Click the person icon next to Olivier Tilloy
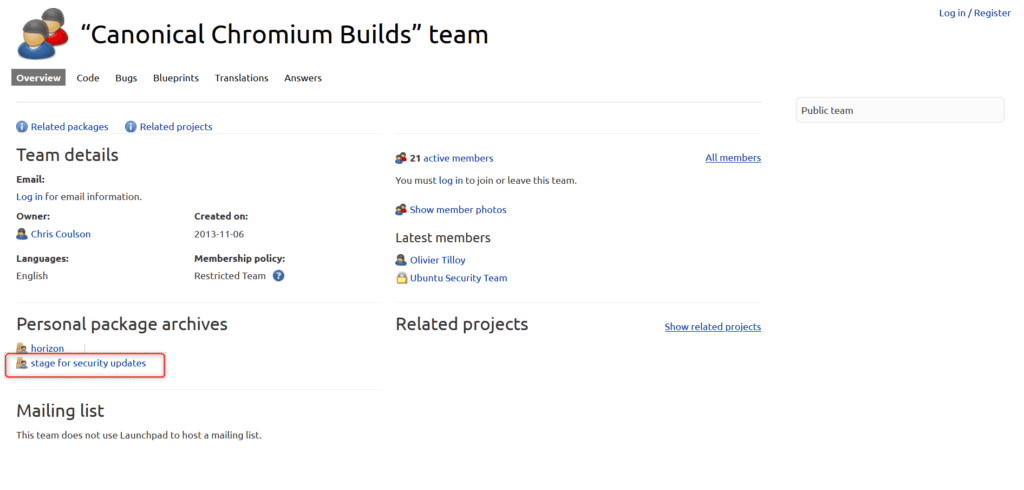The image size is (1024, 490). pyautogui.click(x=401, y=260)
